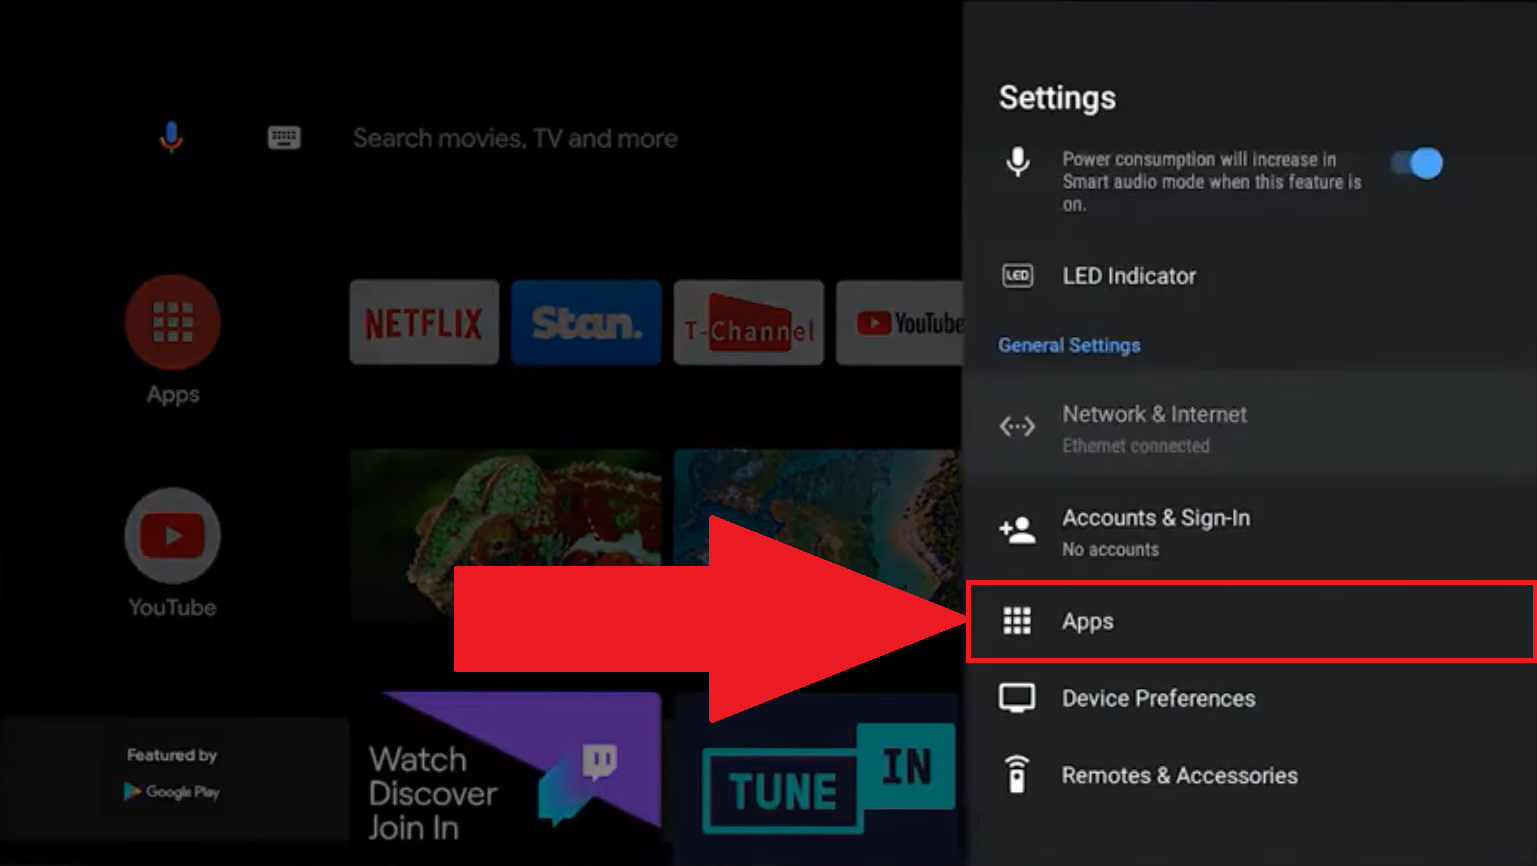
Task: Select the LED Indicator setting
Action: click(1128, 276)
